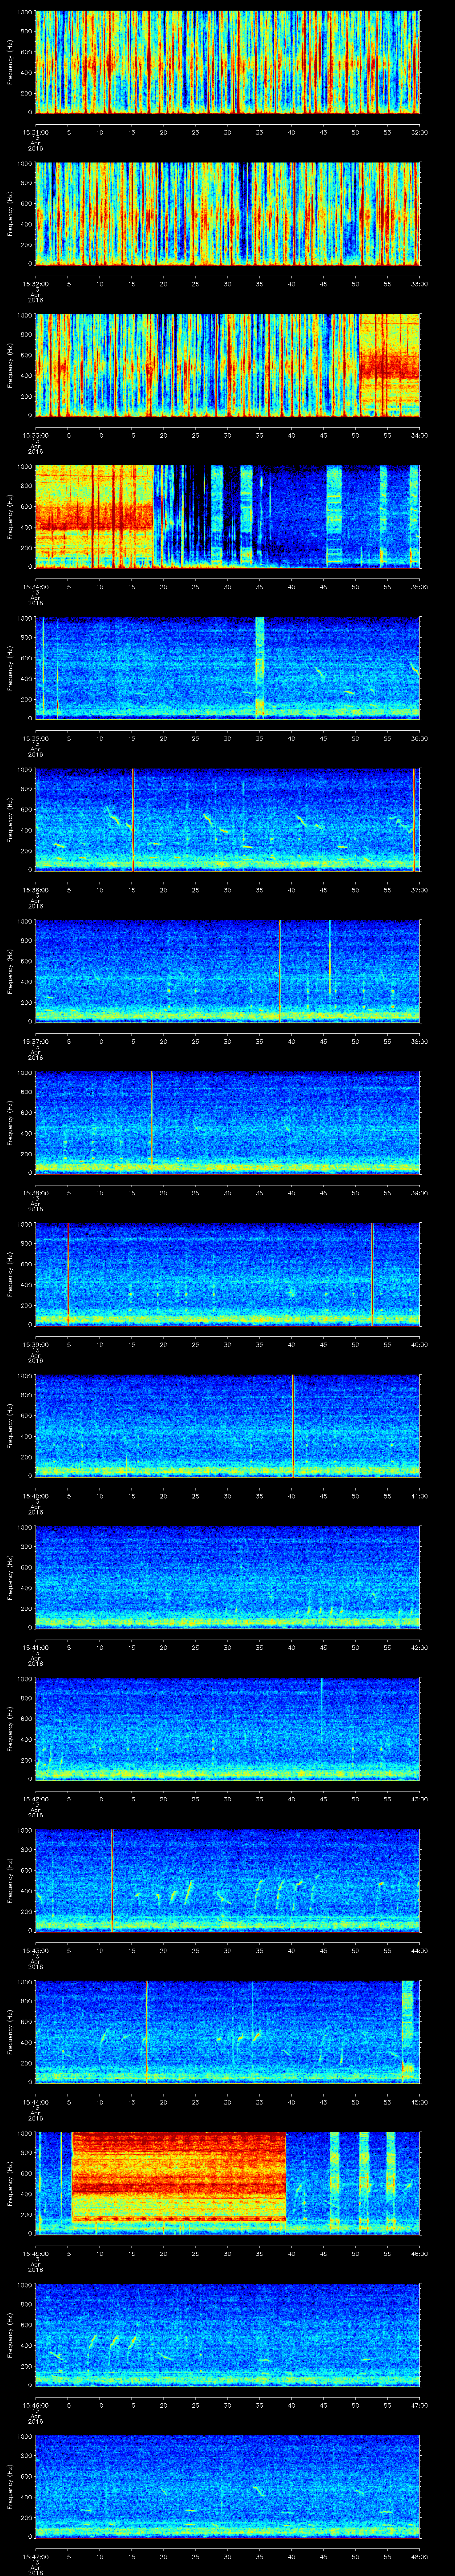Screen dimensions: 455x2576
Task: Open the spectrogram panel starting at 15:41:00
Action: [x=227, y=1577]
